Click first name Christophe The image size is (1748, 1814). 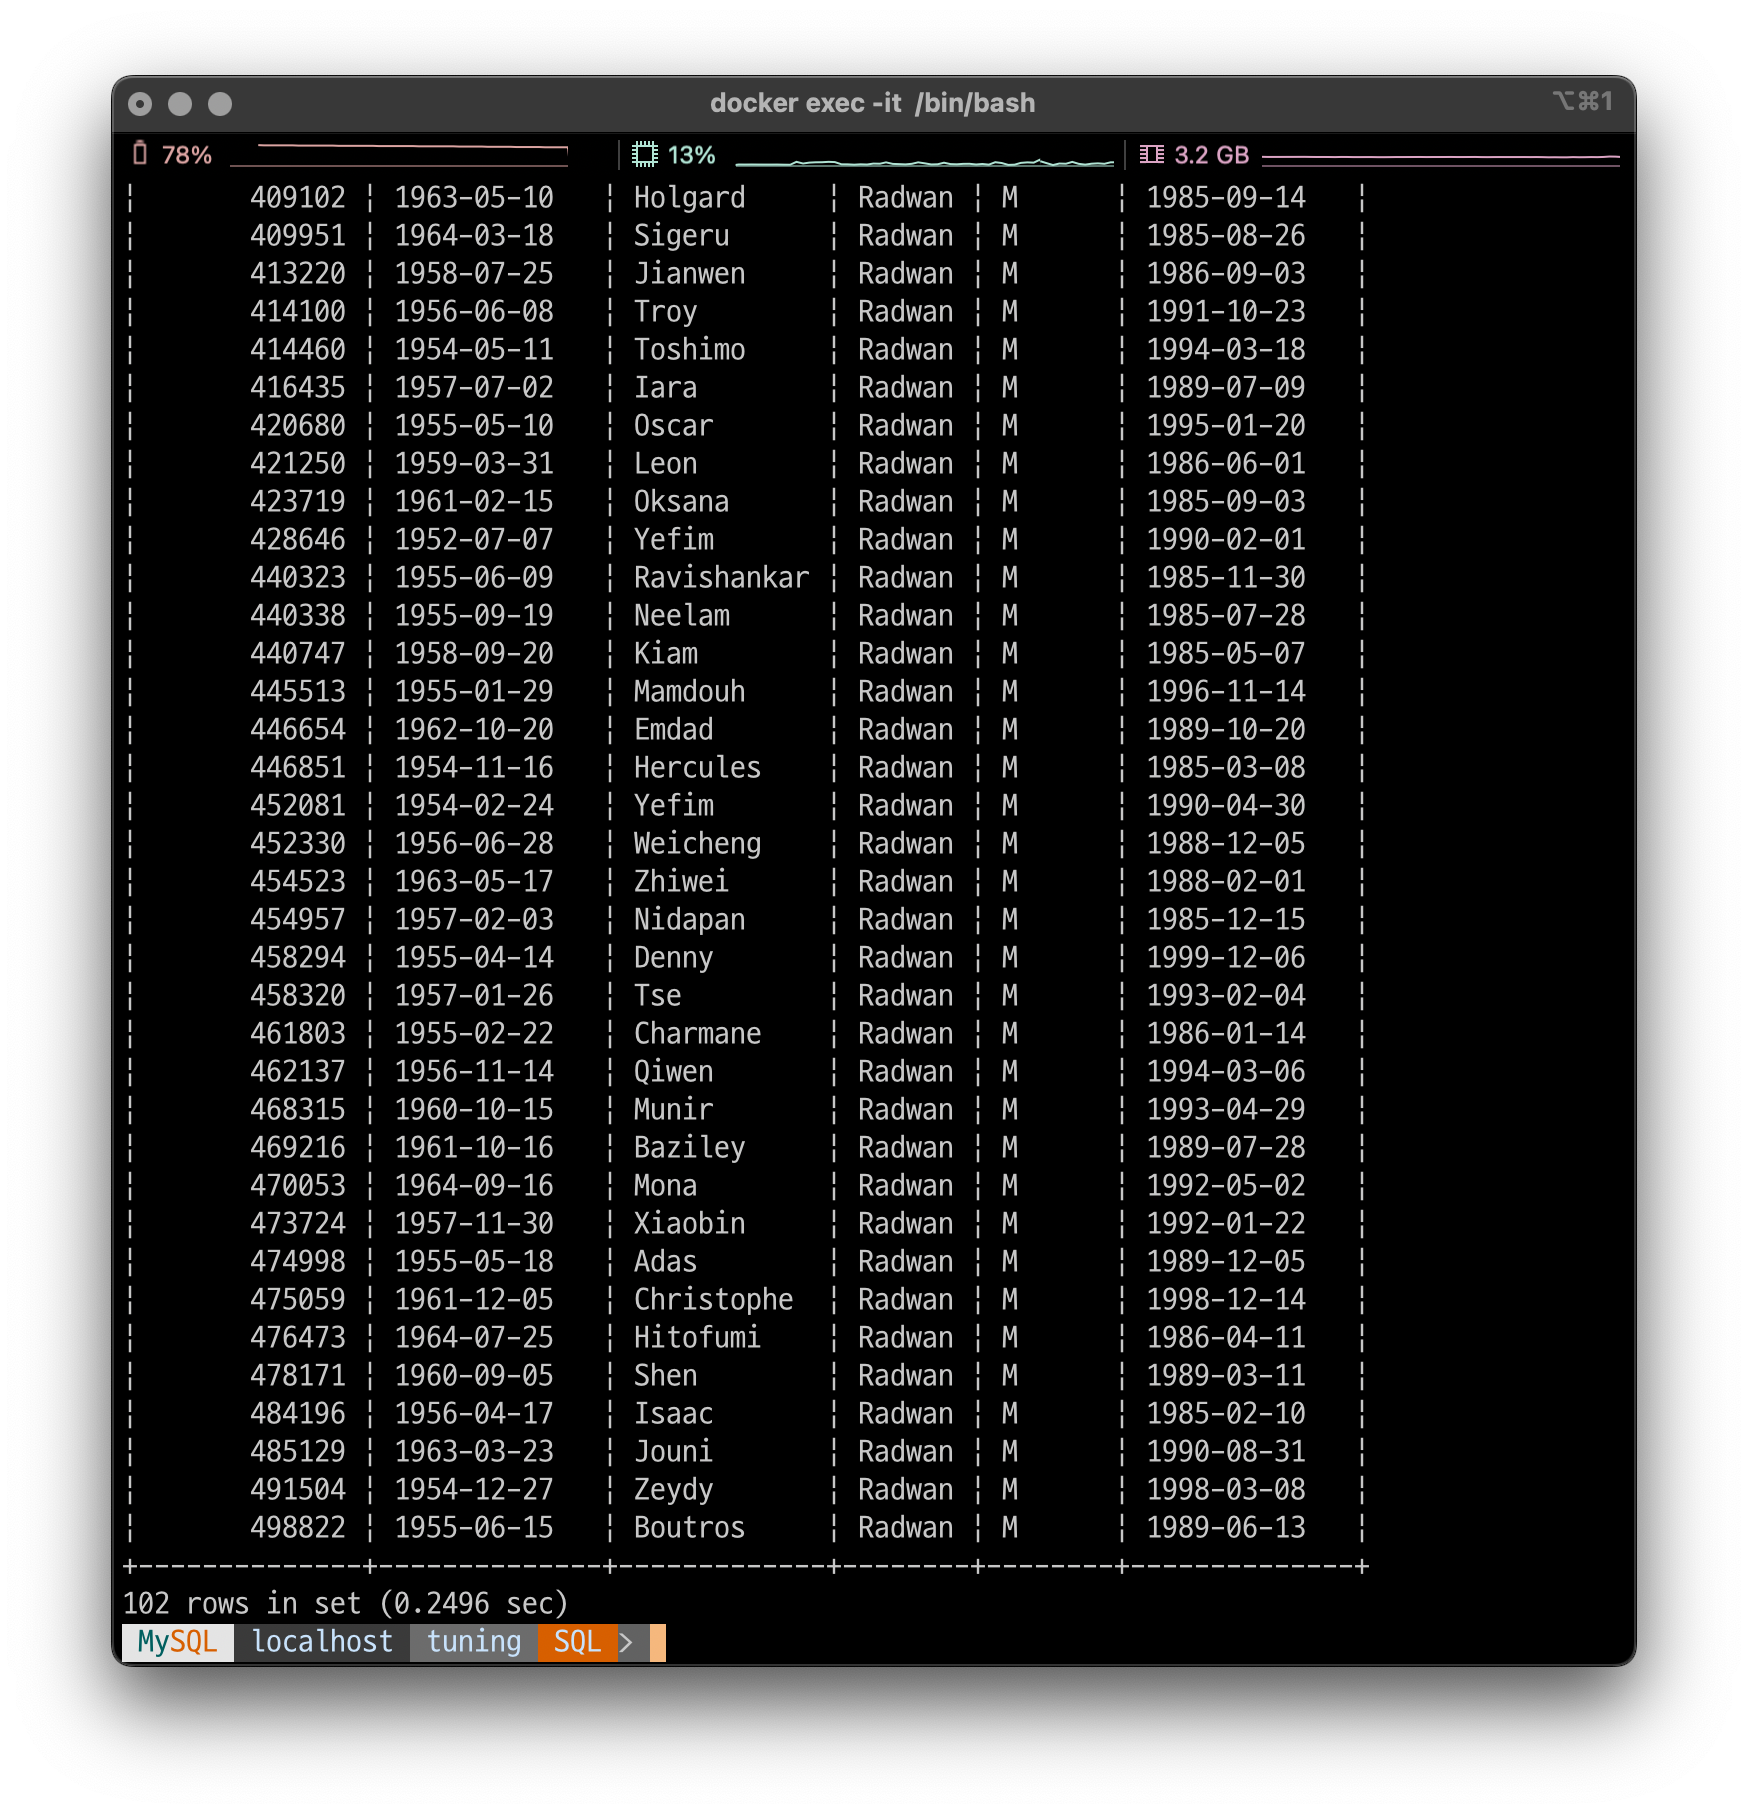[x=713, y=1300]
